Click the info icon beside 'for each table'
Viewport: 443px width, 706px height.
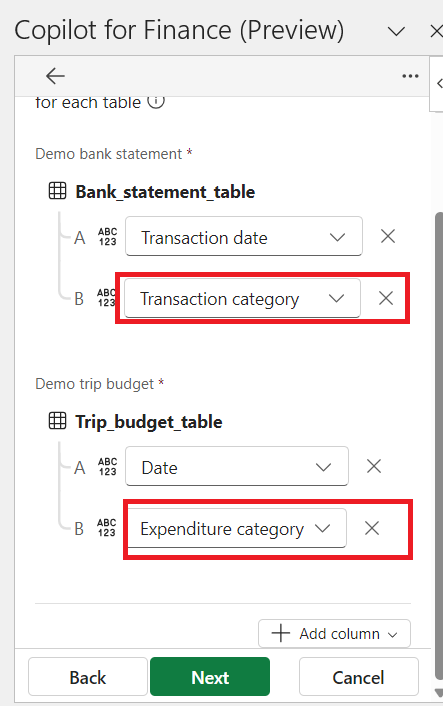coord(156,102)
